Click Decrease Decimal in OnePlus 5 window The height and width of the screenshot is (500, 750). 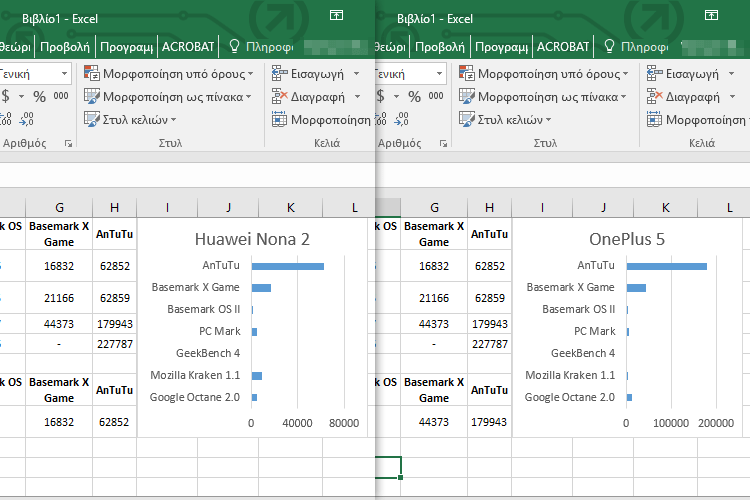click(402, 119)
